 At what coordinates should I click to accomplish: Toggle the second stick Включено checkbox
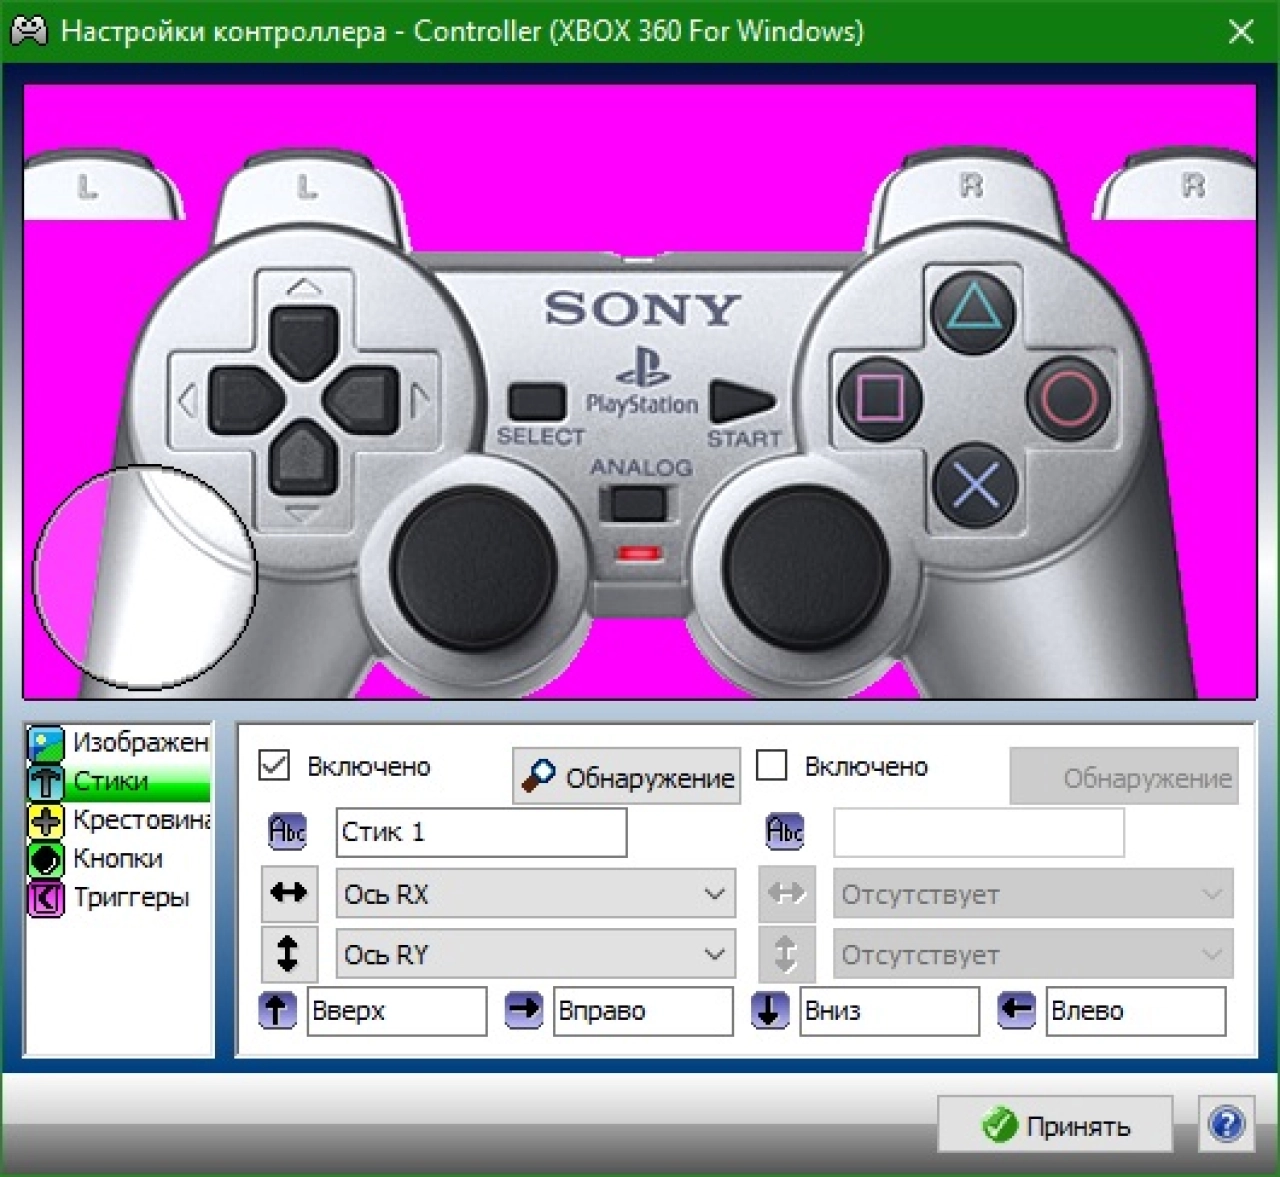pyautogui.click(x=772, y=765)
